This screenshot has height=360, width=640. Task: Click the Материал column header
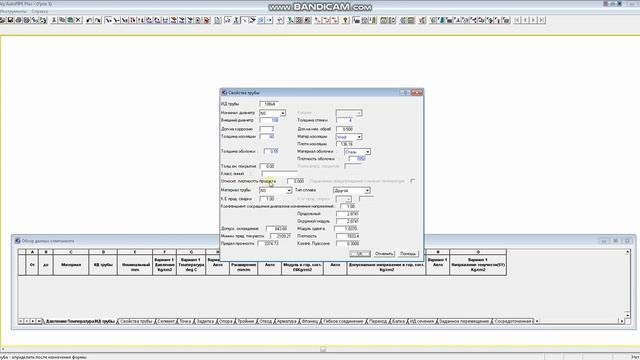point(71,264)
